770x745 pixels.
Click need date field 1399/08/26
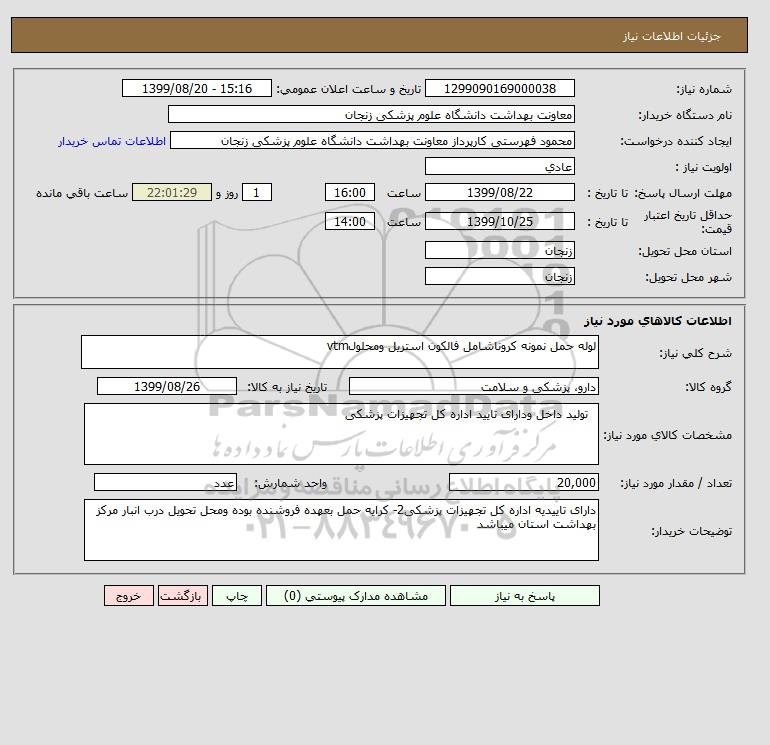[167, 386]
